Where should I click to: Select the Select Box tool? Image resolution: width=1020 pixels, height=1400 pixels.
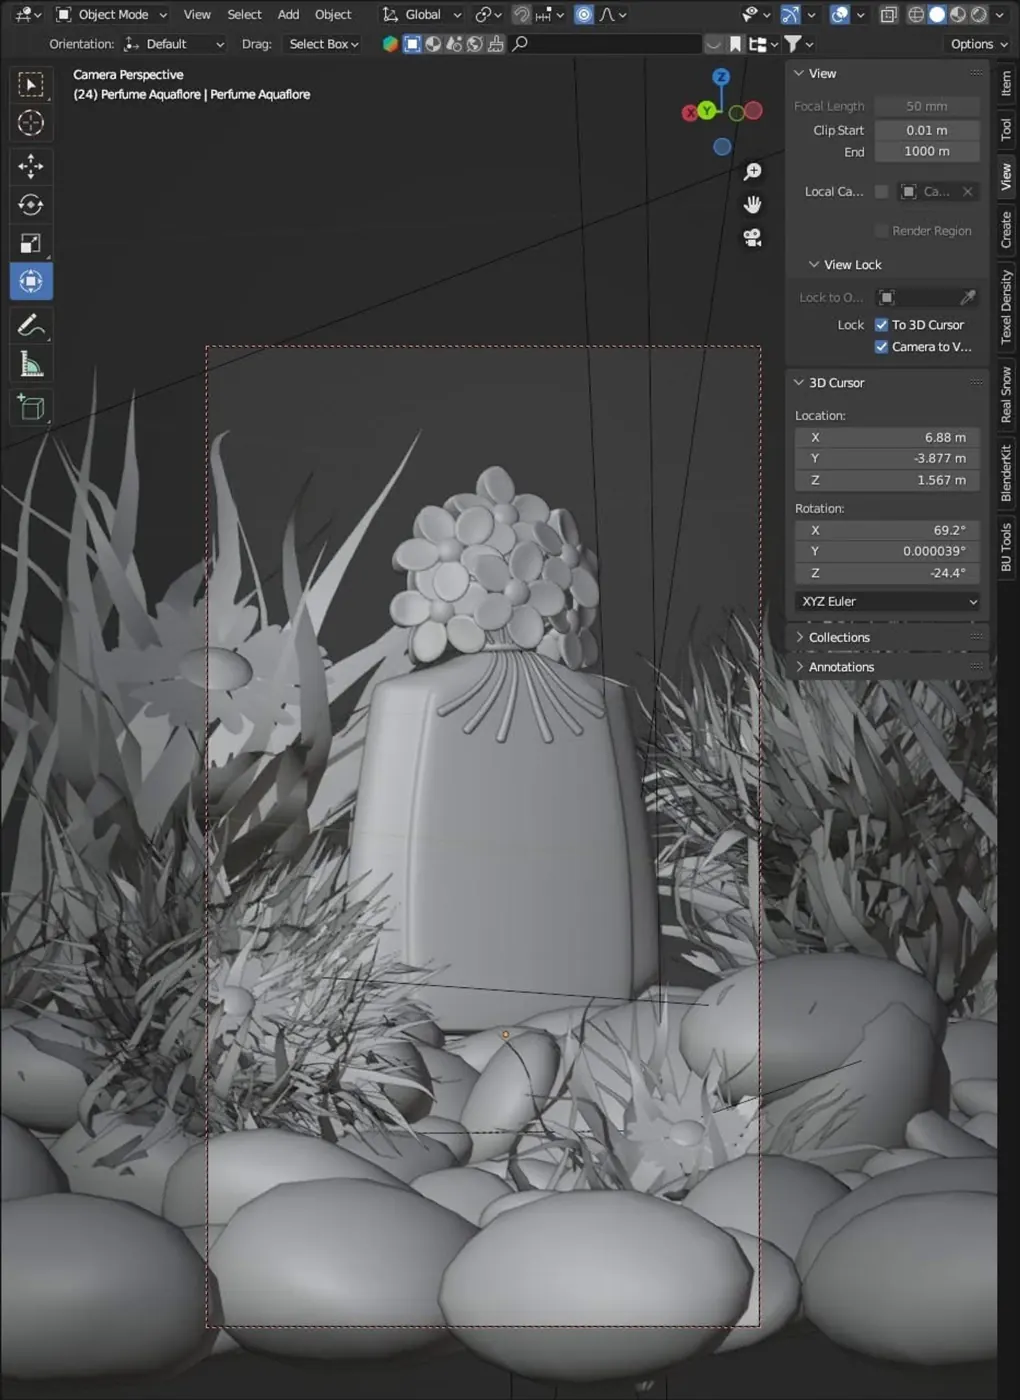pyautogui.click(x=31, y=85)
